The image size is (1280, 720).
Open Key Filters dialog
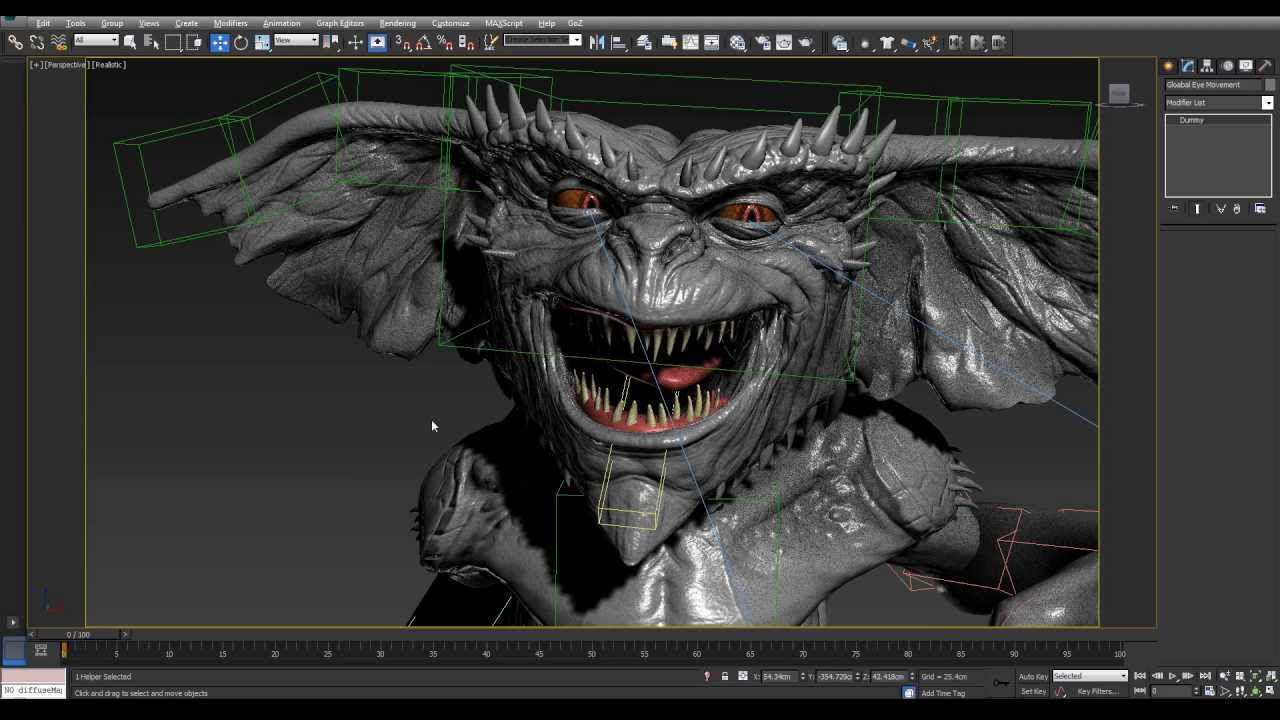(1098, 691)
